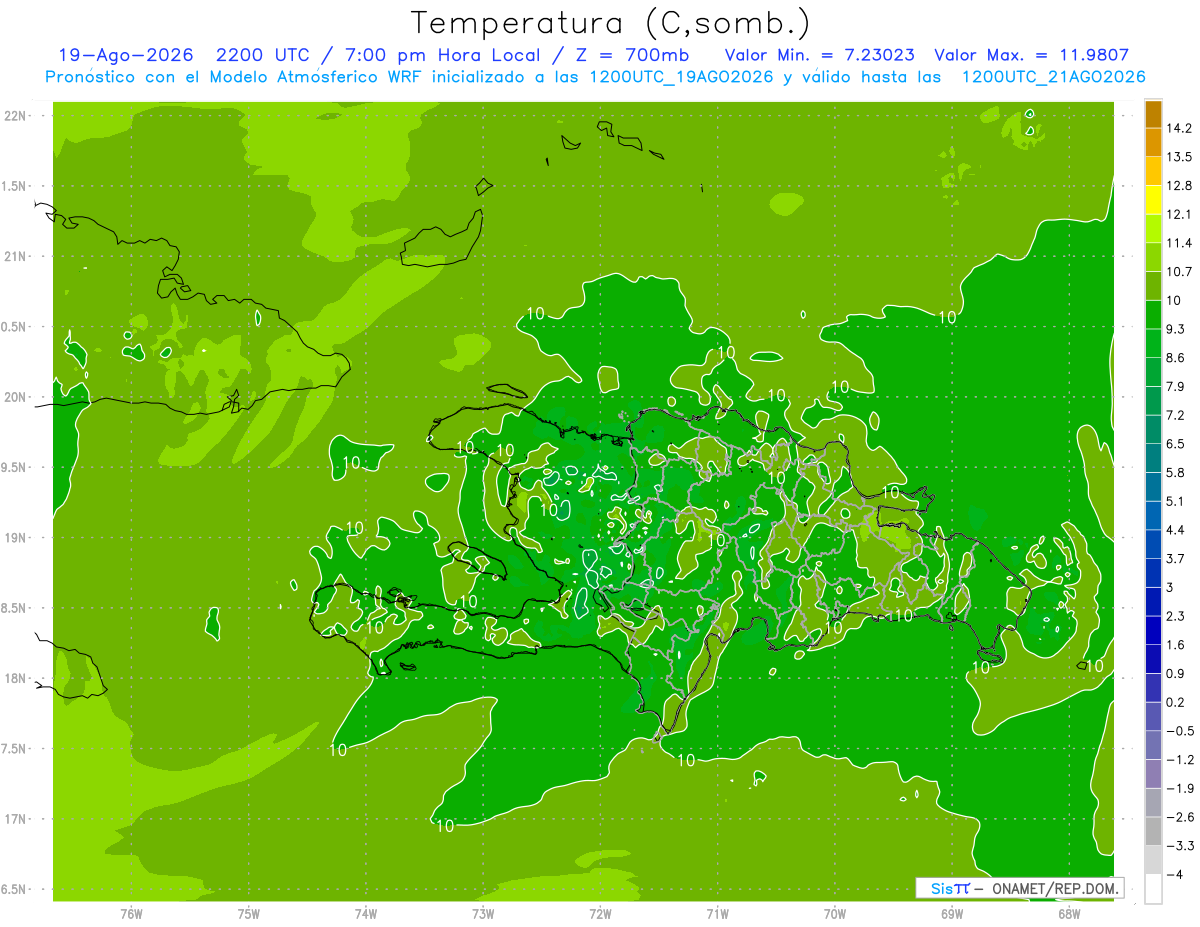
Task: Pick the gray swatch between -3.3 and -2.6
Action: 1153,831
